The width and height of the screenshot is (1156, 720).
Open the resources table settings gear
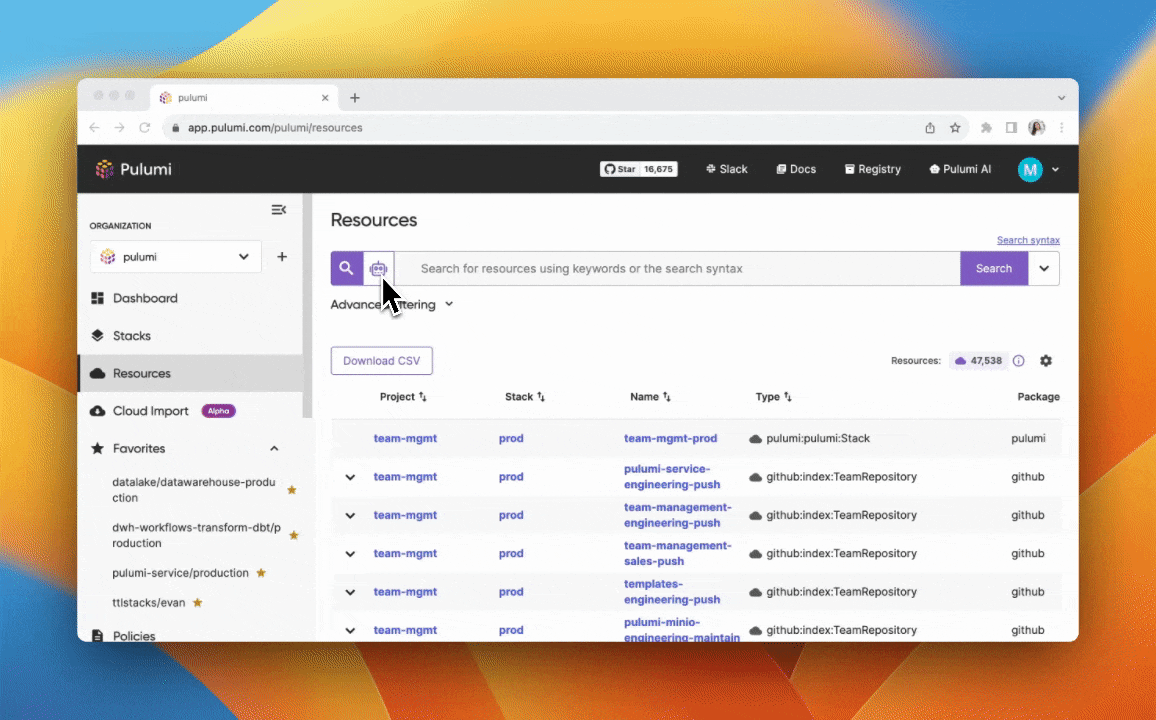coord(1045,360)
